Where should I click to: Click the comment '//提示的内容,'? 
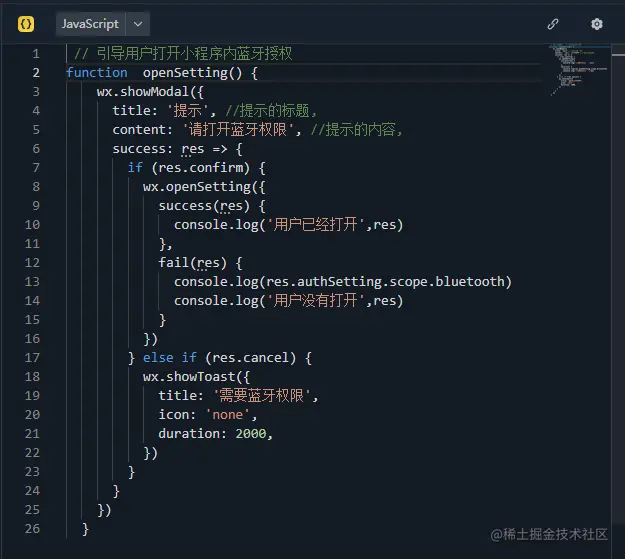click(357, 130)
